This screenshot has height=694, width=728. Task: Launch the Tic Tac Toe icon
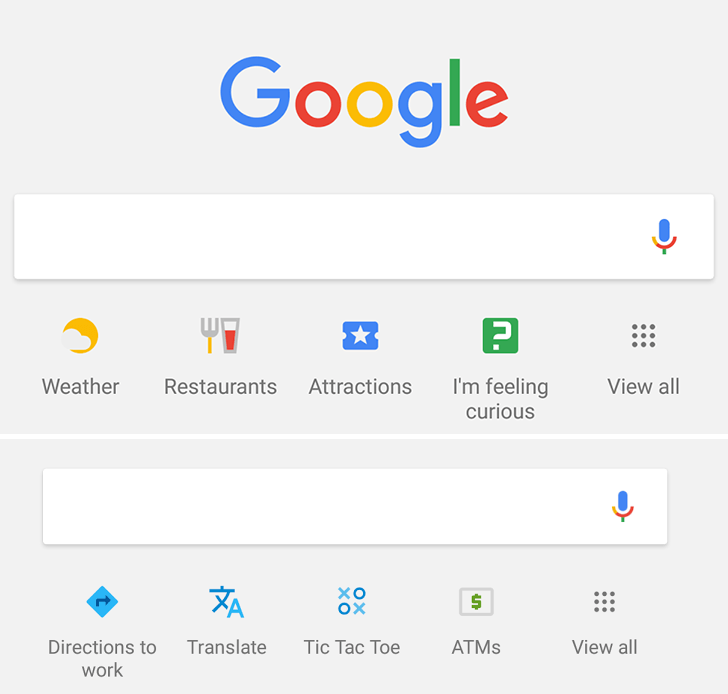(x=351, y=601)
